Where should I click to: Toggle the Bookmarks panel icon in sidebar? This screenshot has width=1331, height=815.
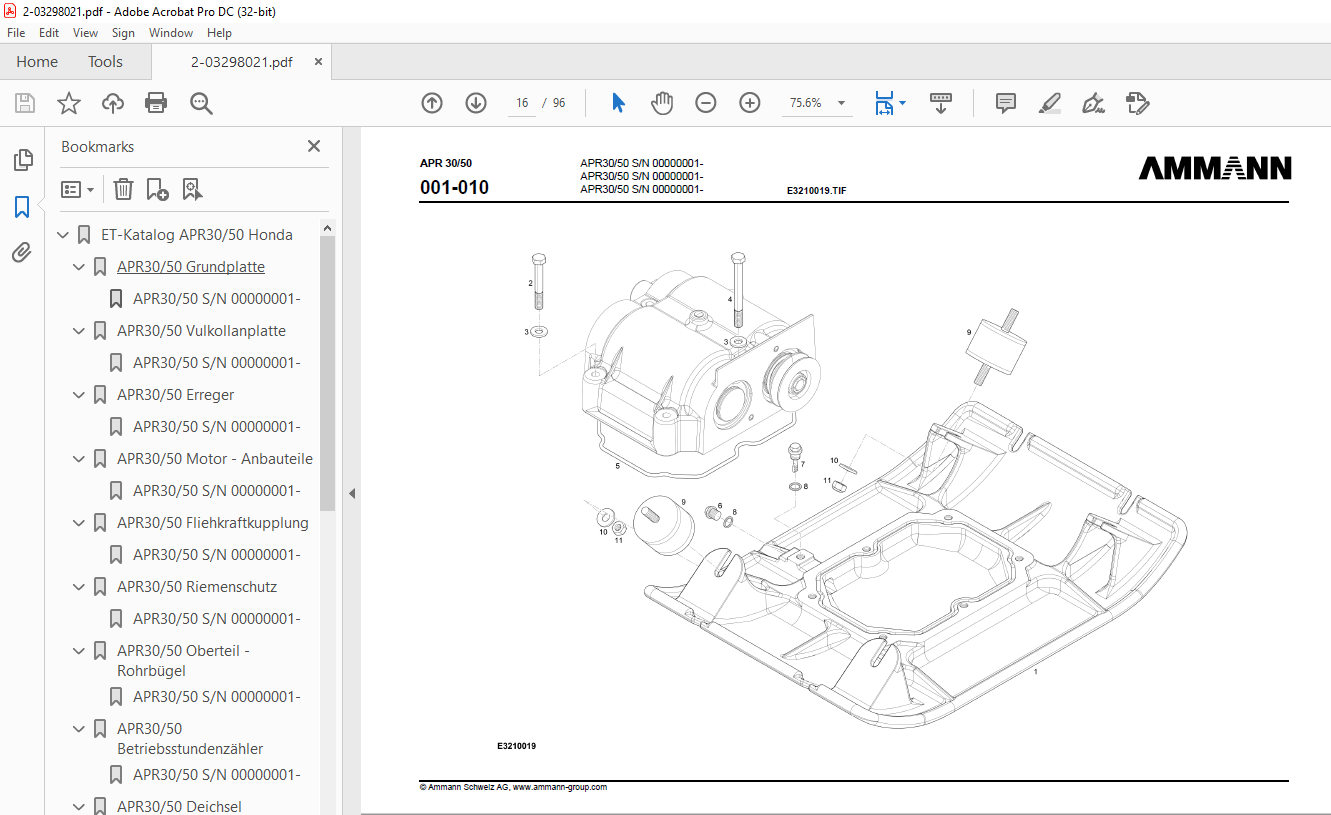point(22,207)
